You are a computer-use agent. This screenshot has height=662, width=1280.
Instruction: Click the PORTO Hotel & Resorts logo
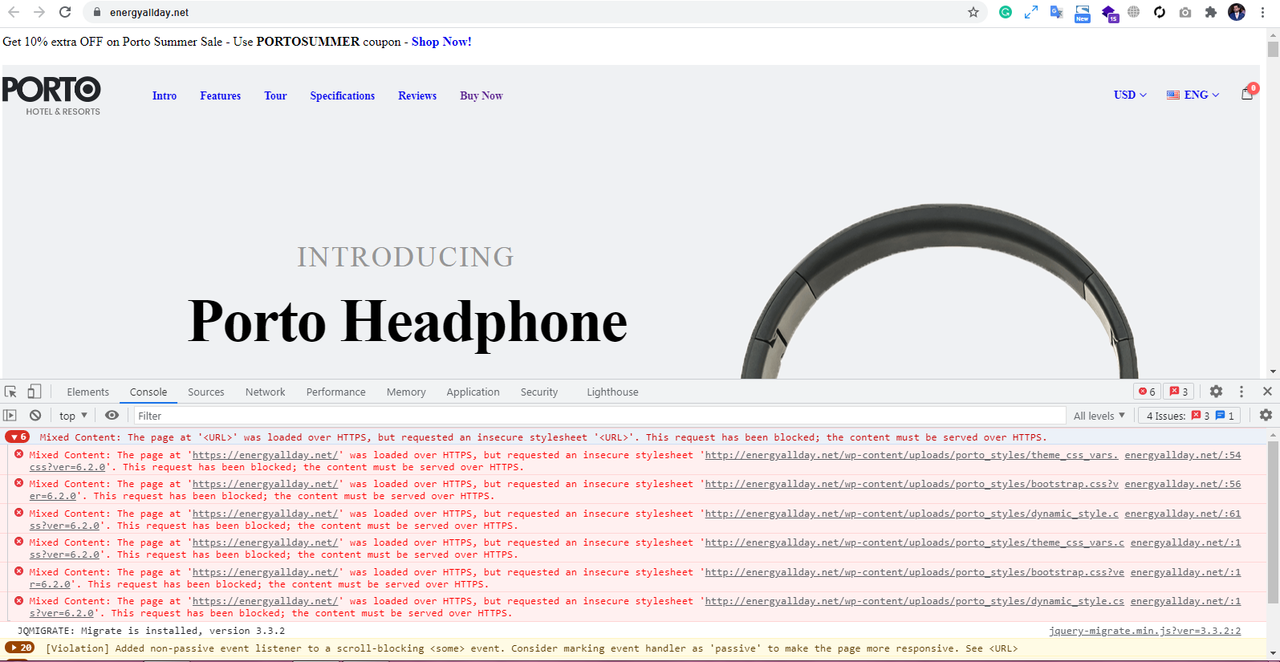click(51, 96)
